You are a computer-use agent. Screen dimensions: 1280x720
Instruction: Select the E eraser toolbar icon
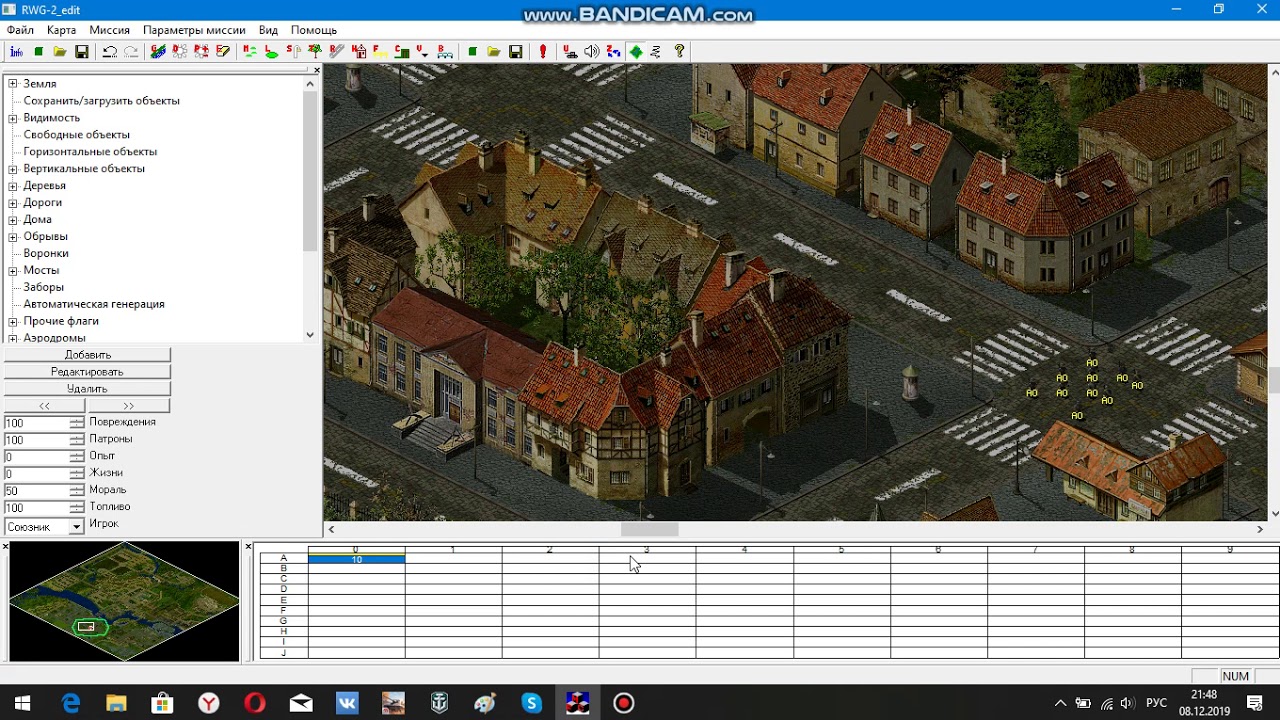pos(223,52)
